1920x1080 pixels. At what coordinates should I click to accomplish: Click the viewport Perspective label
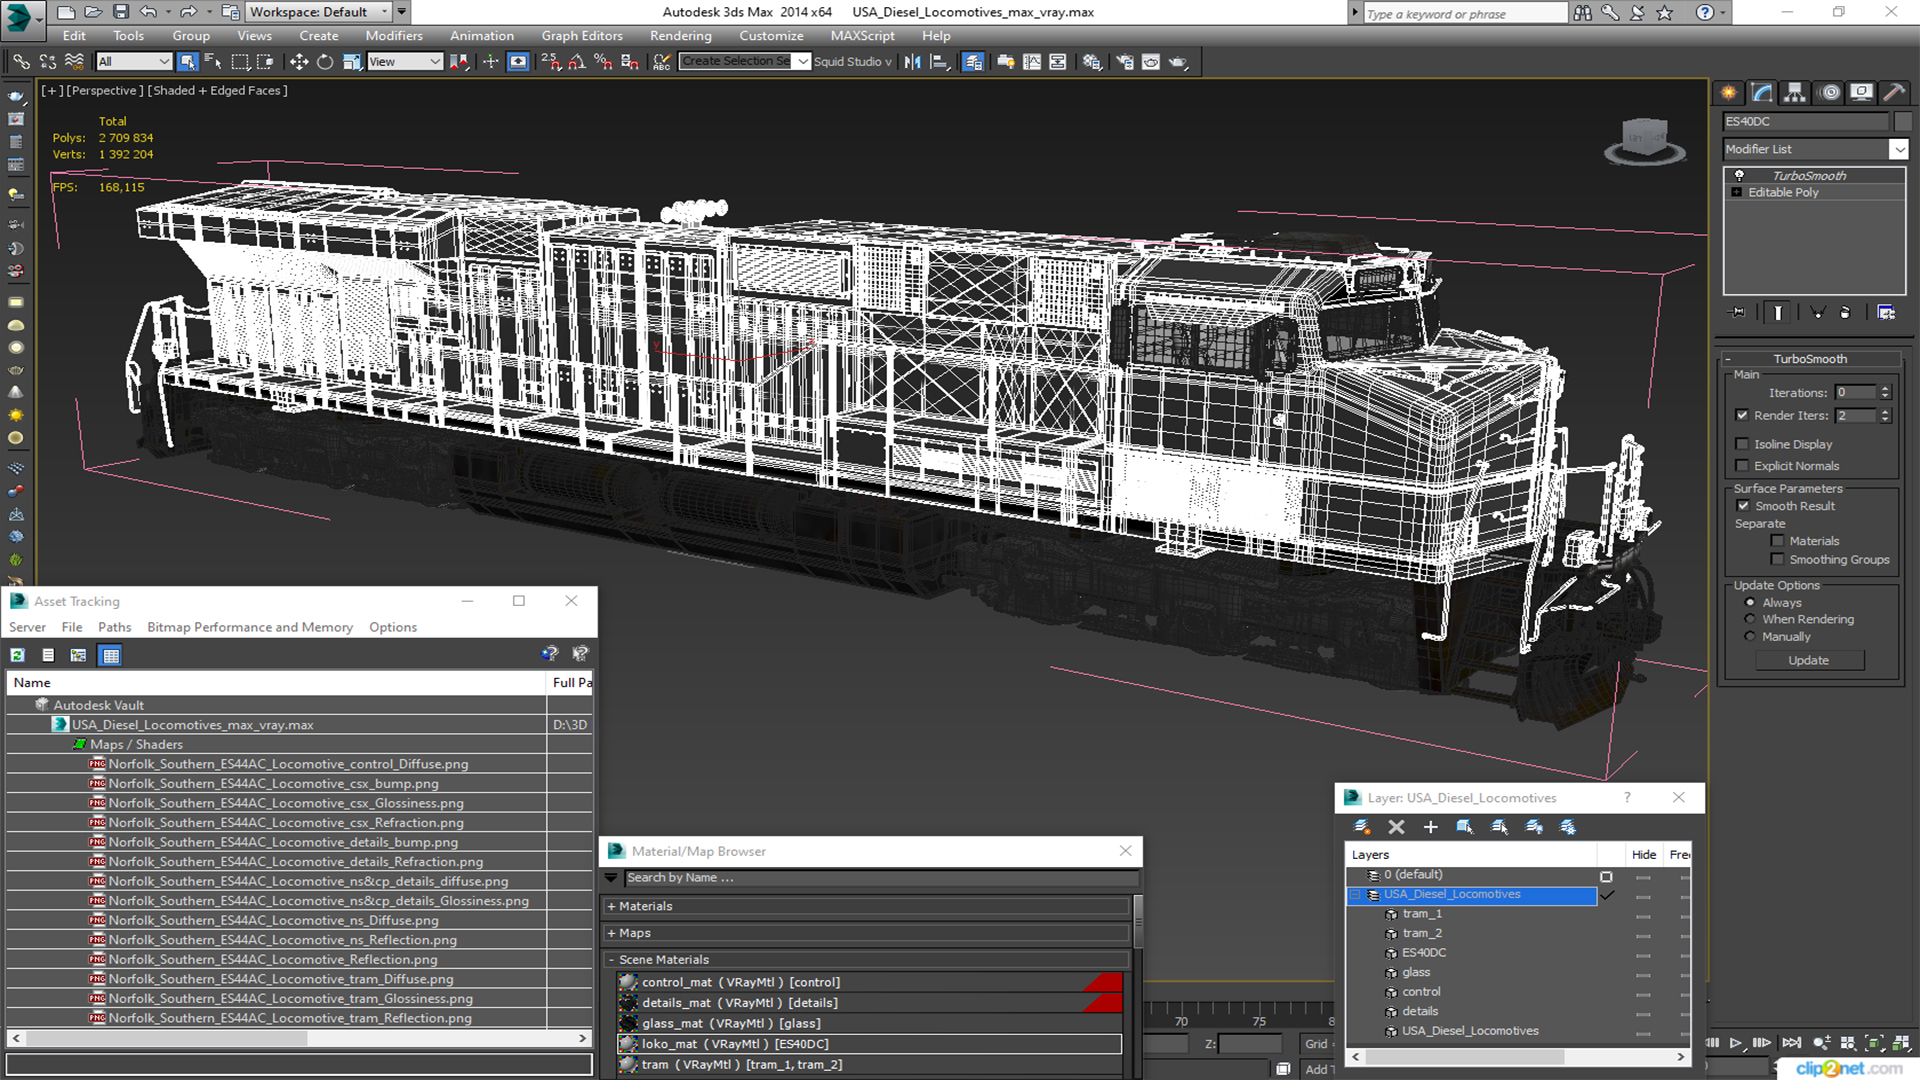[x=104, y=90]
